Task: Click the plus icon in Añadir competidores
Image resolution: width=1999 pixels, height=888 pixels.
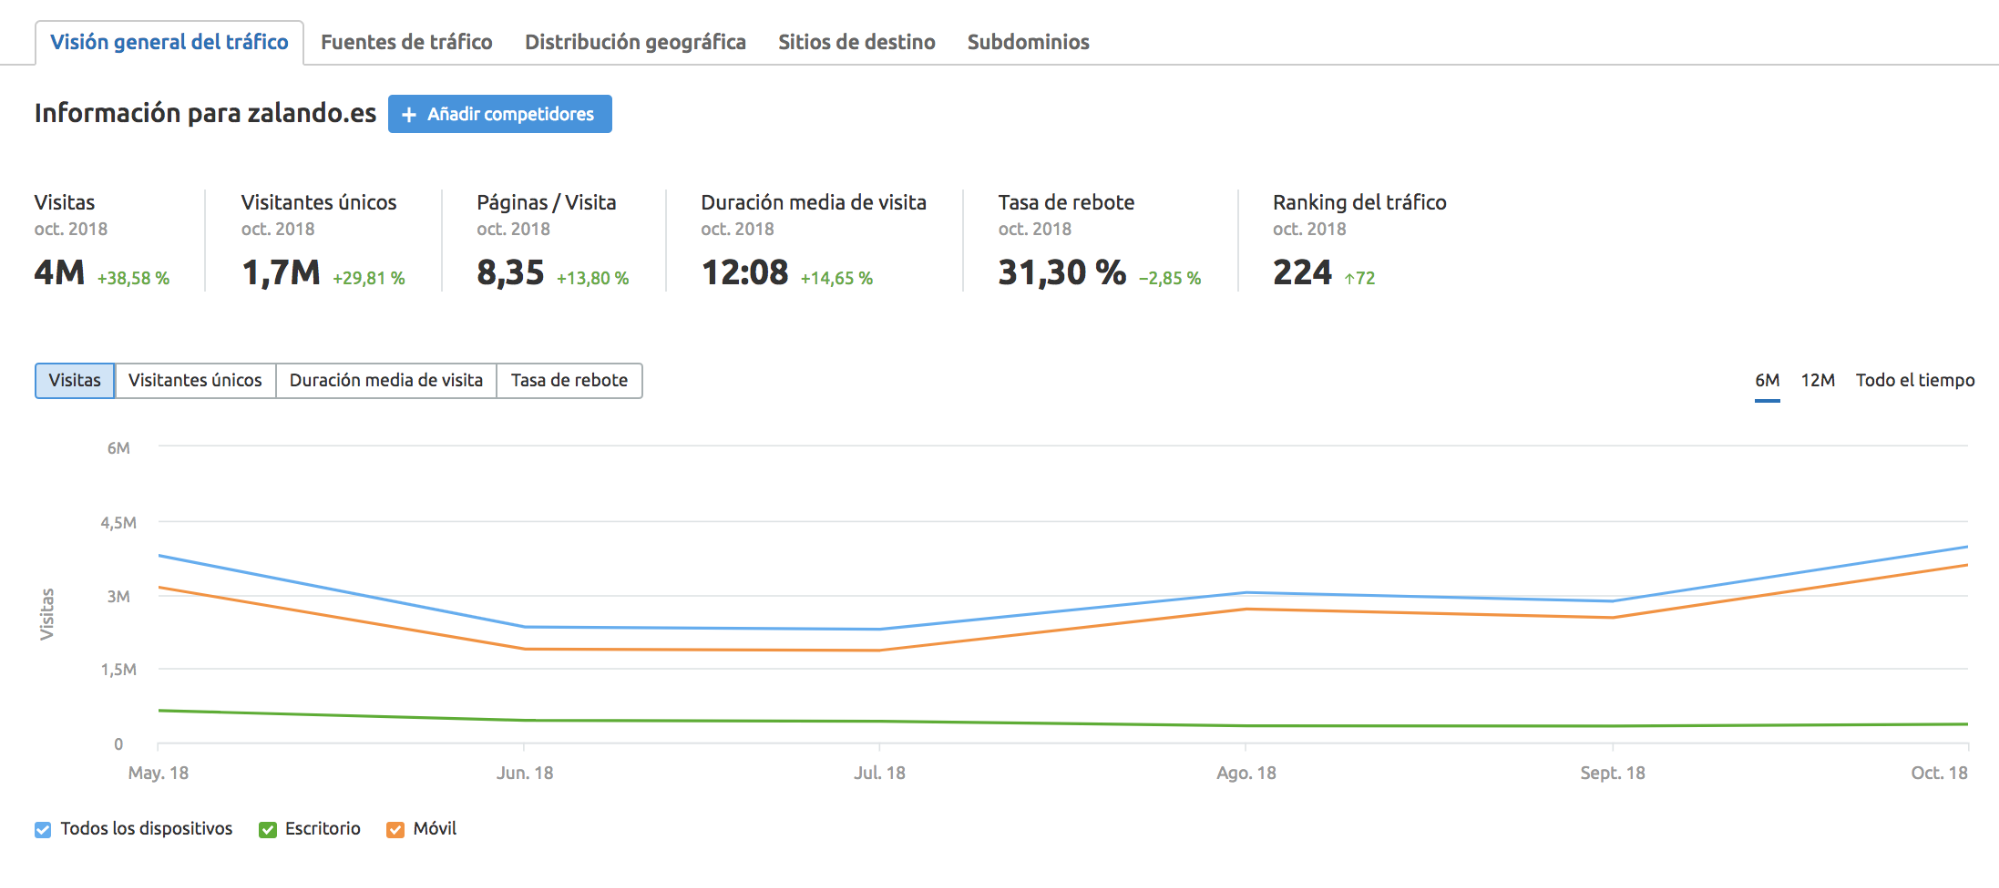Action: pos(408,115)
